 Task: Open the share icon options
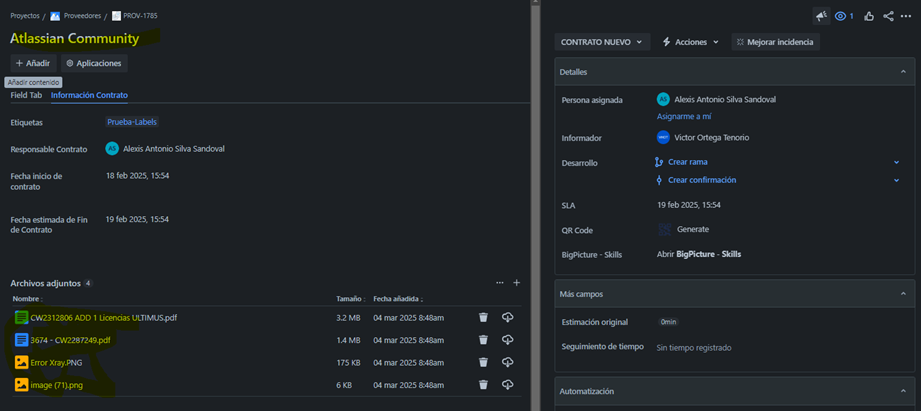click(x=888, y=16)
